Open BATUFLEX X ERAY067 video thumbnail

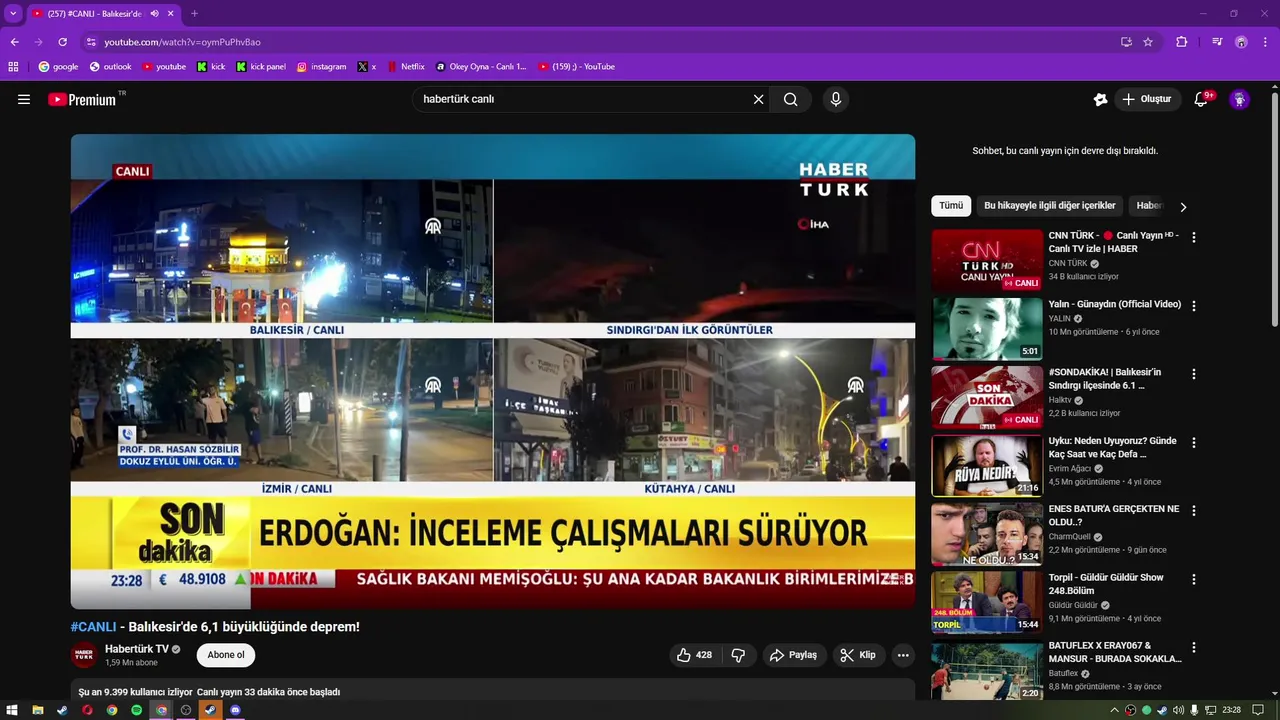987,671
